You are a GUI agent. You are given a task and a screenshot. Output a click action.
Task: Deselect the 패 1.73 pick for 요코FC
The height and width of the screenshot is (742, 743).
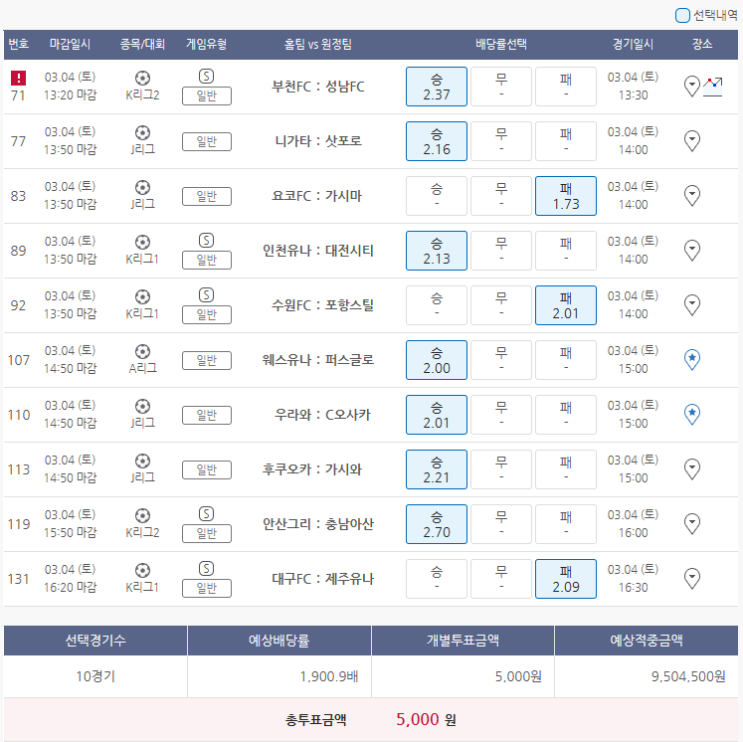566,196
